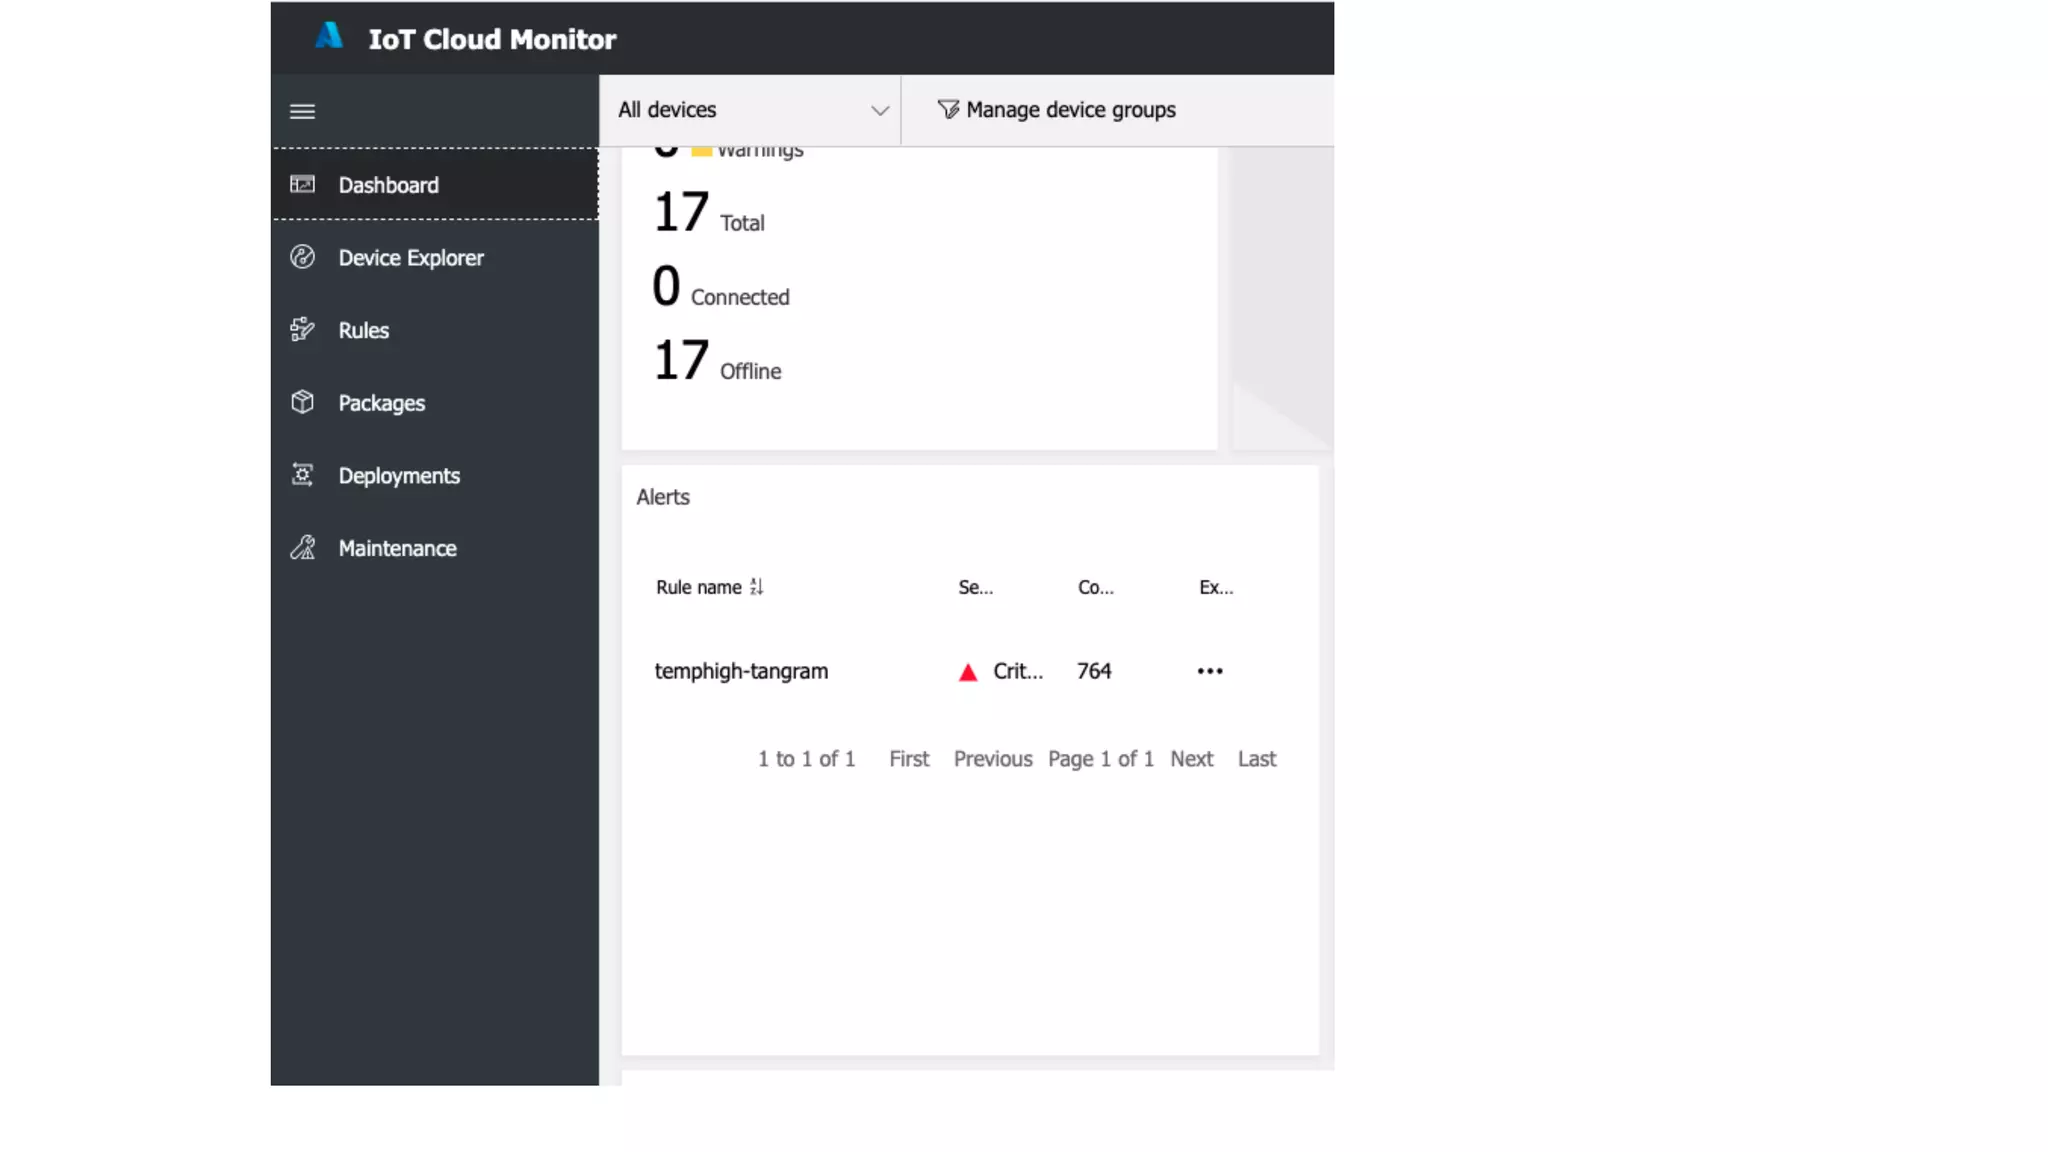Click the Maintenance tools icon
Viewport: 2048px width, 1152px height.
click(302, 548)
